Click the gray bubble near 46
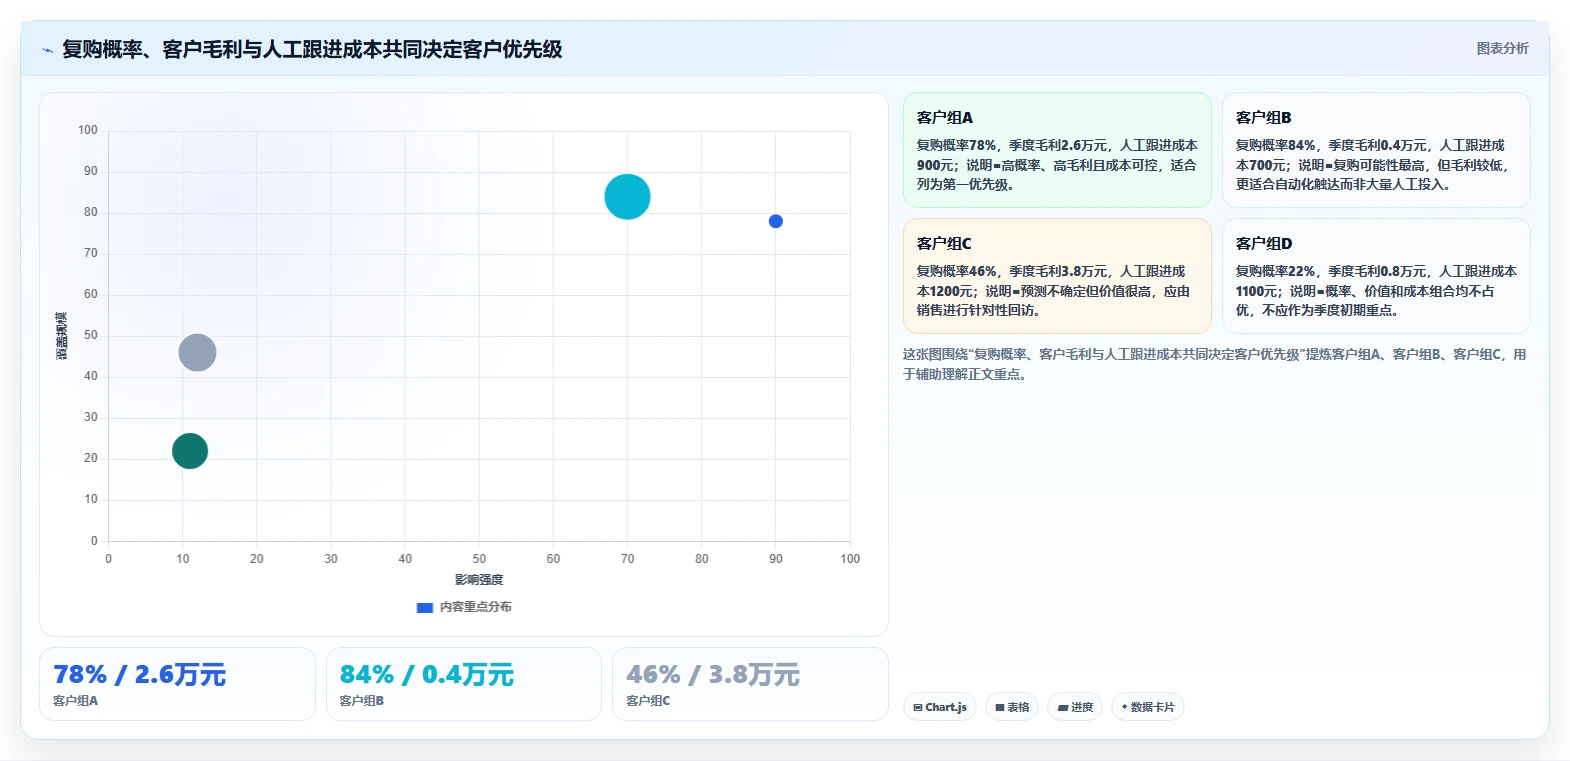The image size is (1570, 761). click(x=197, y=352)
